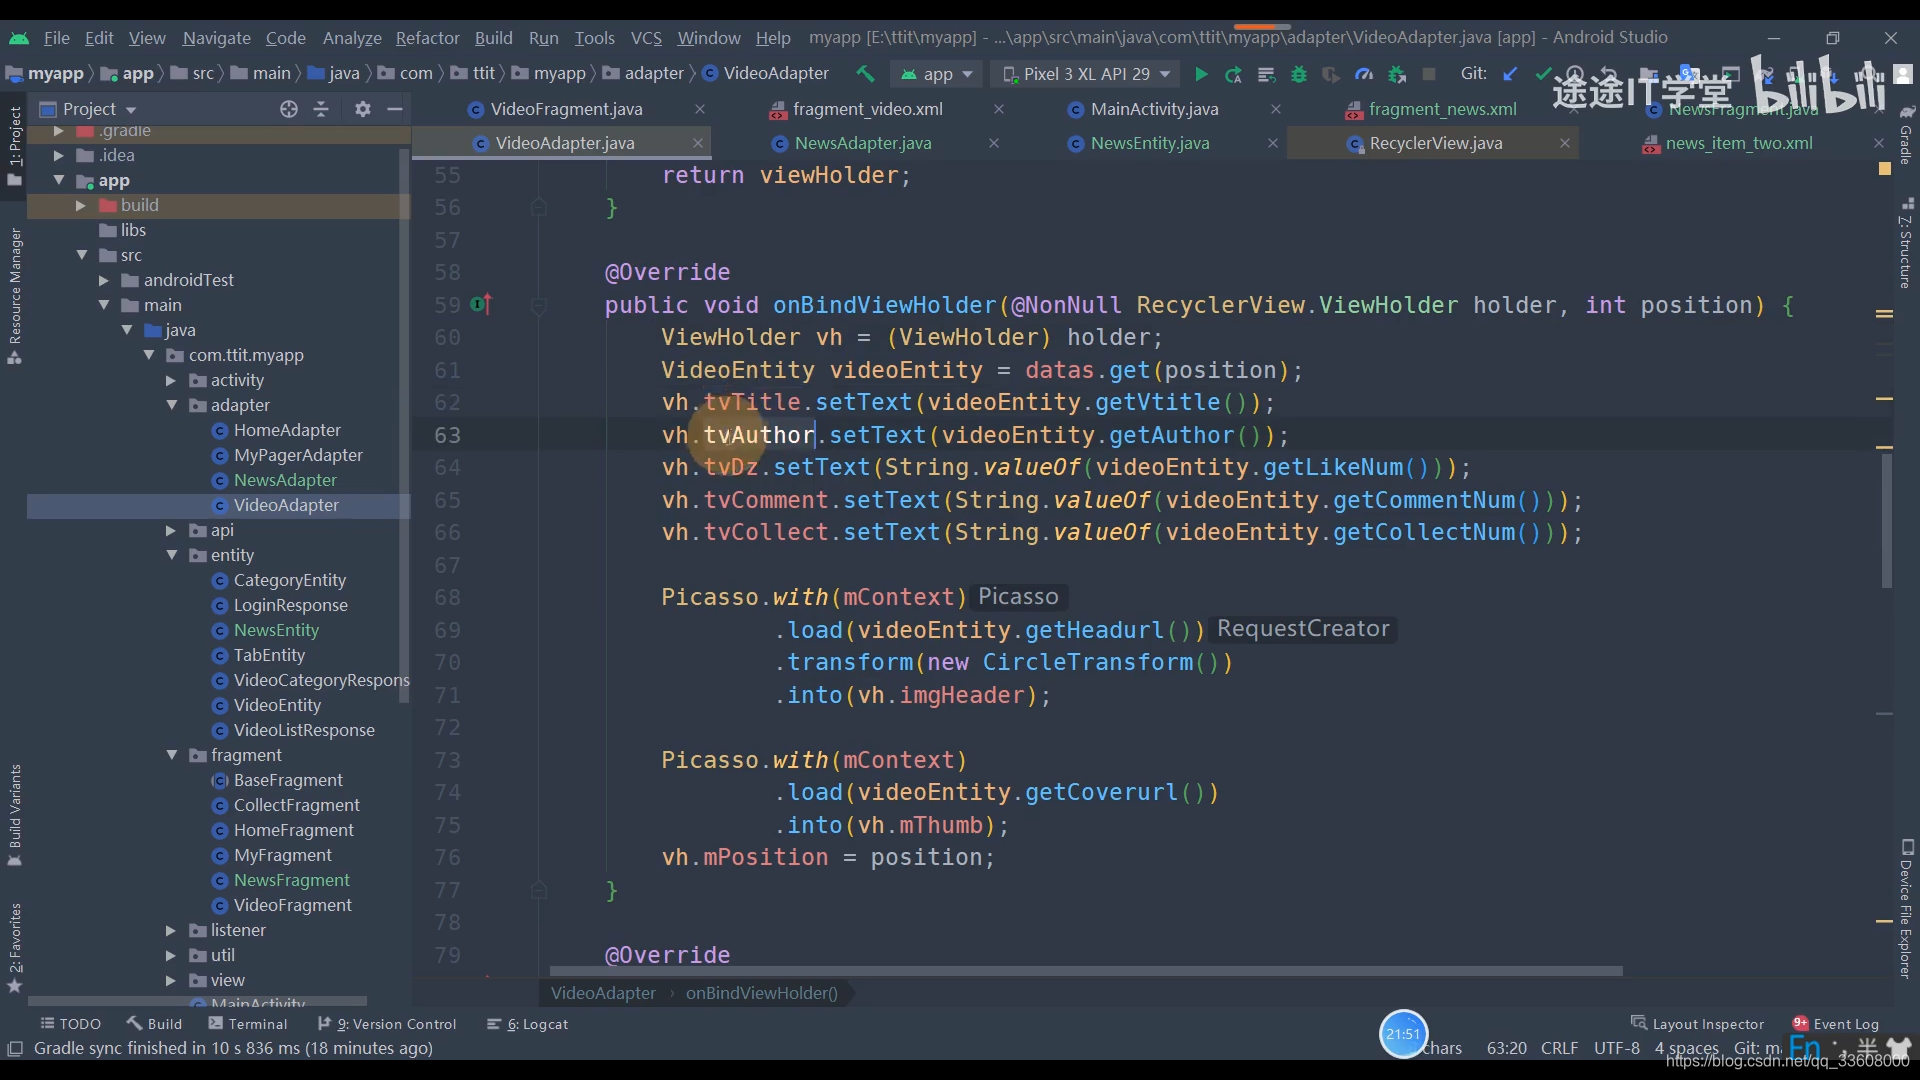Click the override gutter icon on line 59
Viewport: 1920px width, 1080px height.
tap(481, 304)
